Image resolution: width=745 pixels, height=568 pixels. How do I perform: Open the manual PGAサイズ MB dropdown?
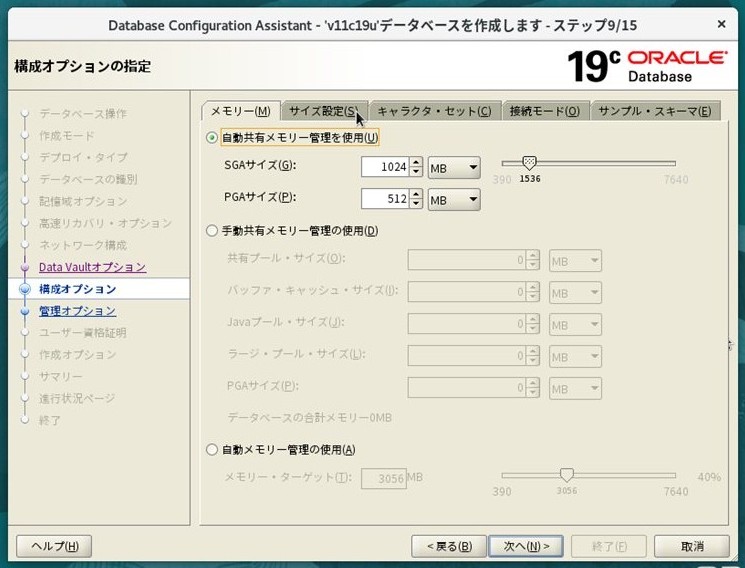pos(575,388)
